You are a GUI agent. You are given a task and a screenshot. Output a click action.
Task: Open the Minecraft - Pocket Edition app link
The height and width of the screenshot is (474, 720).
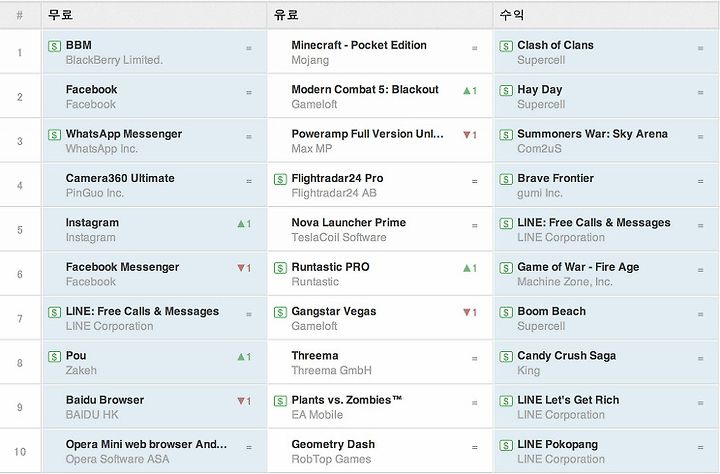(x=359, y=45)
